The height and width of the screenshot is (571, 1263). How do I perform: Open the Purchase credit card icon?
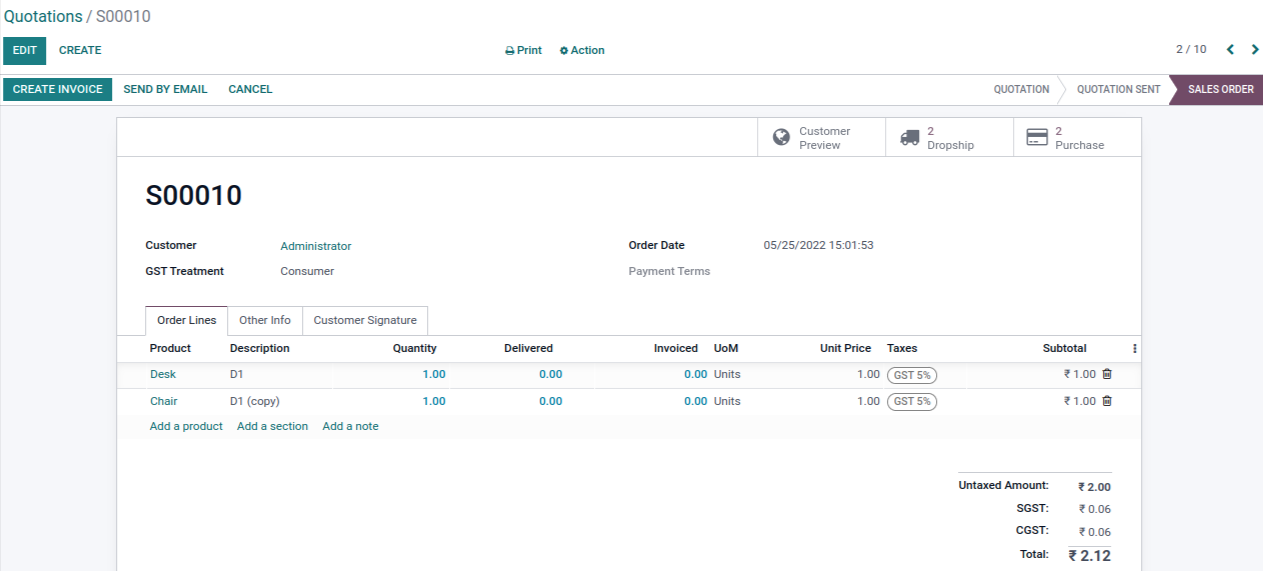[1037, 137]
